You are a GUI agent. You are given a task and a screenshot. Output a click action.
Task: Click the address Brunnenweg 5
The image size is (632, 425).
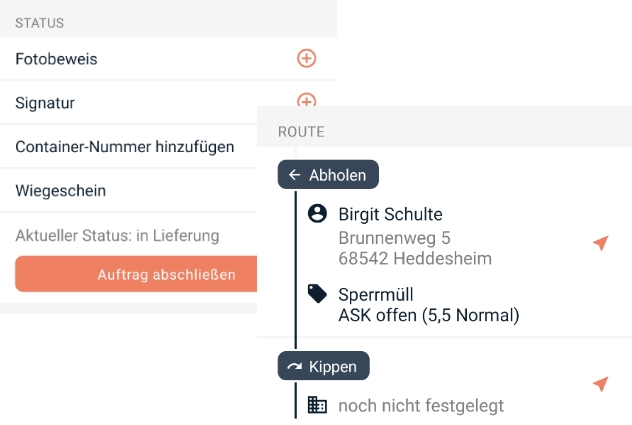[x=394, y=238]
